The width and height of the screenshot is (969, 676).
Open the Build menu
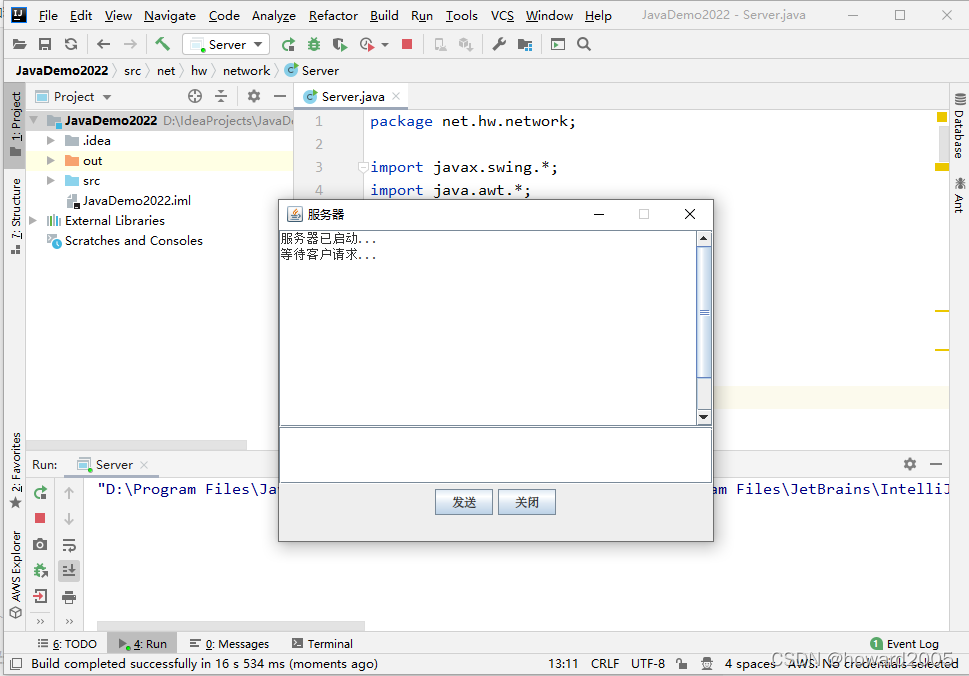point(384,15)
